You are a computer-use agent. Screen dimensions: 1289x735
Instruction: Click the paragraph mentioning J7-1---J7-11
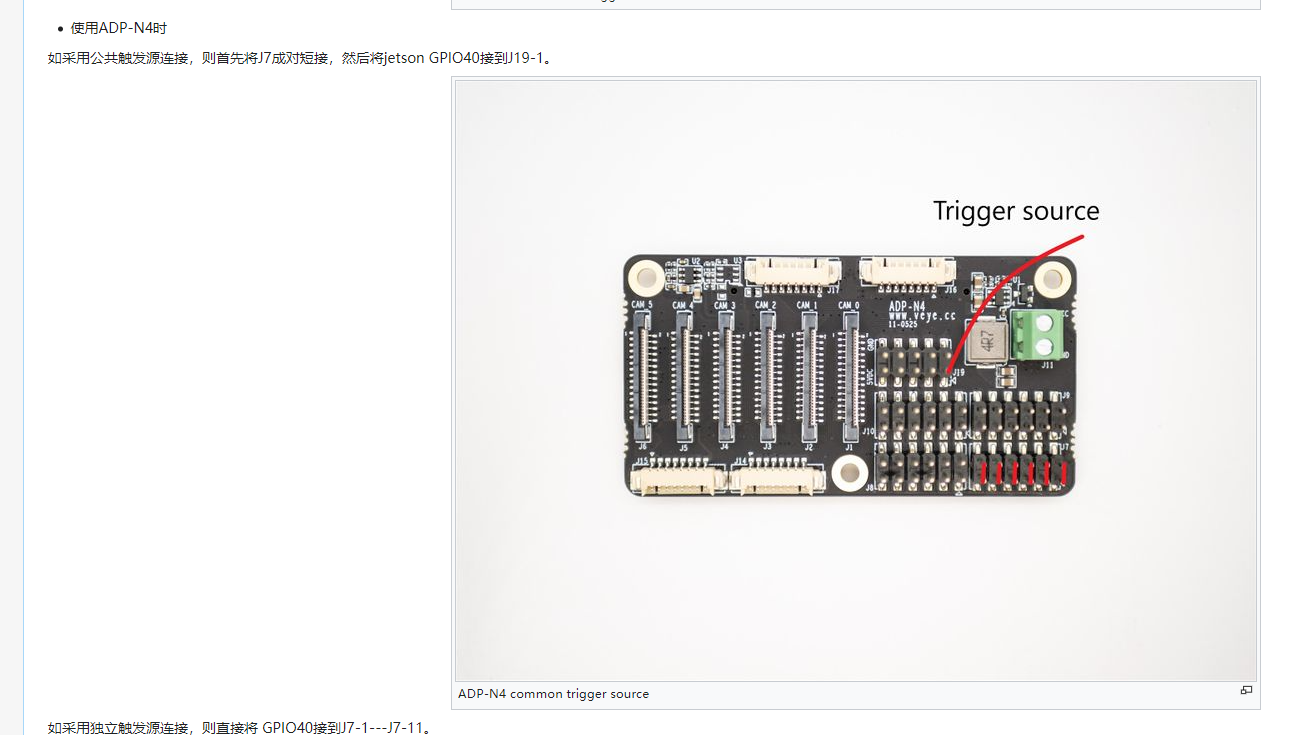point(240,727)
